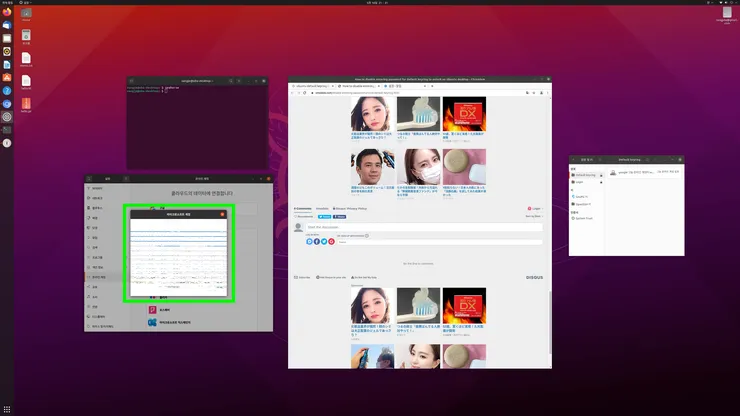Launch Rhythmbox from the dock
The image size is (740, 416).
coord(7,51)
